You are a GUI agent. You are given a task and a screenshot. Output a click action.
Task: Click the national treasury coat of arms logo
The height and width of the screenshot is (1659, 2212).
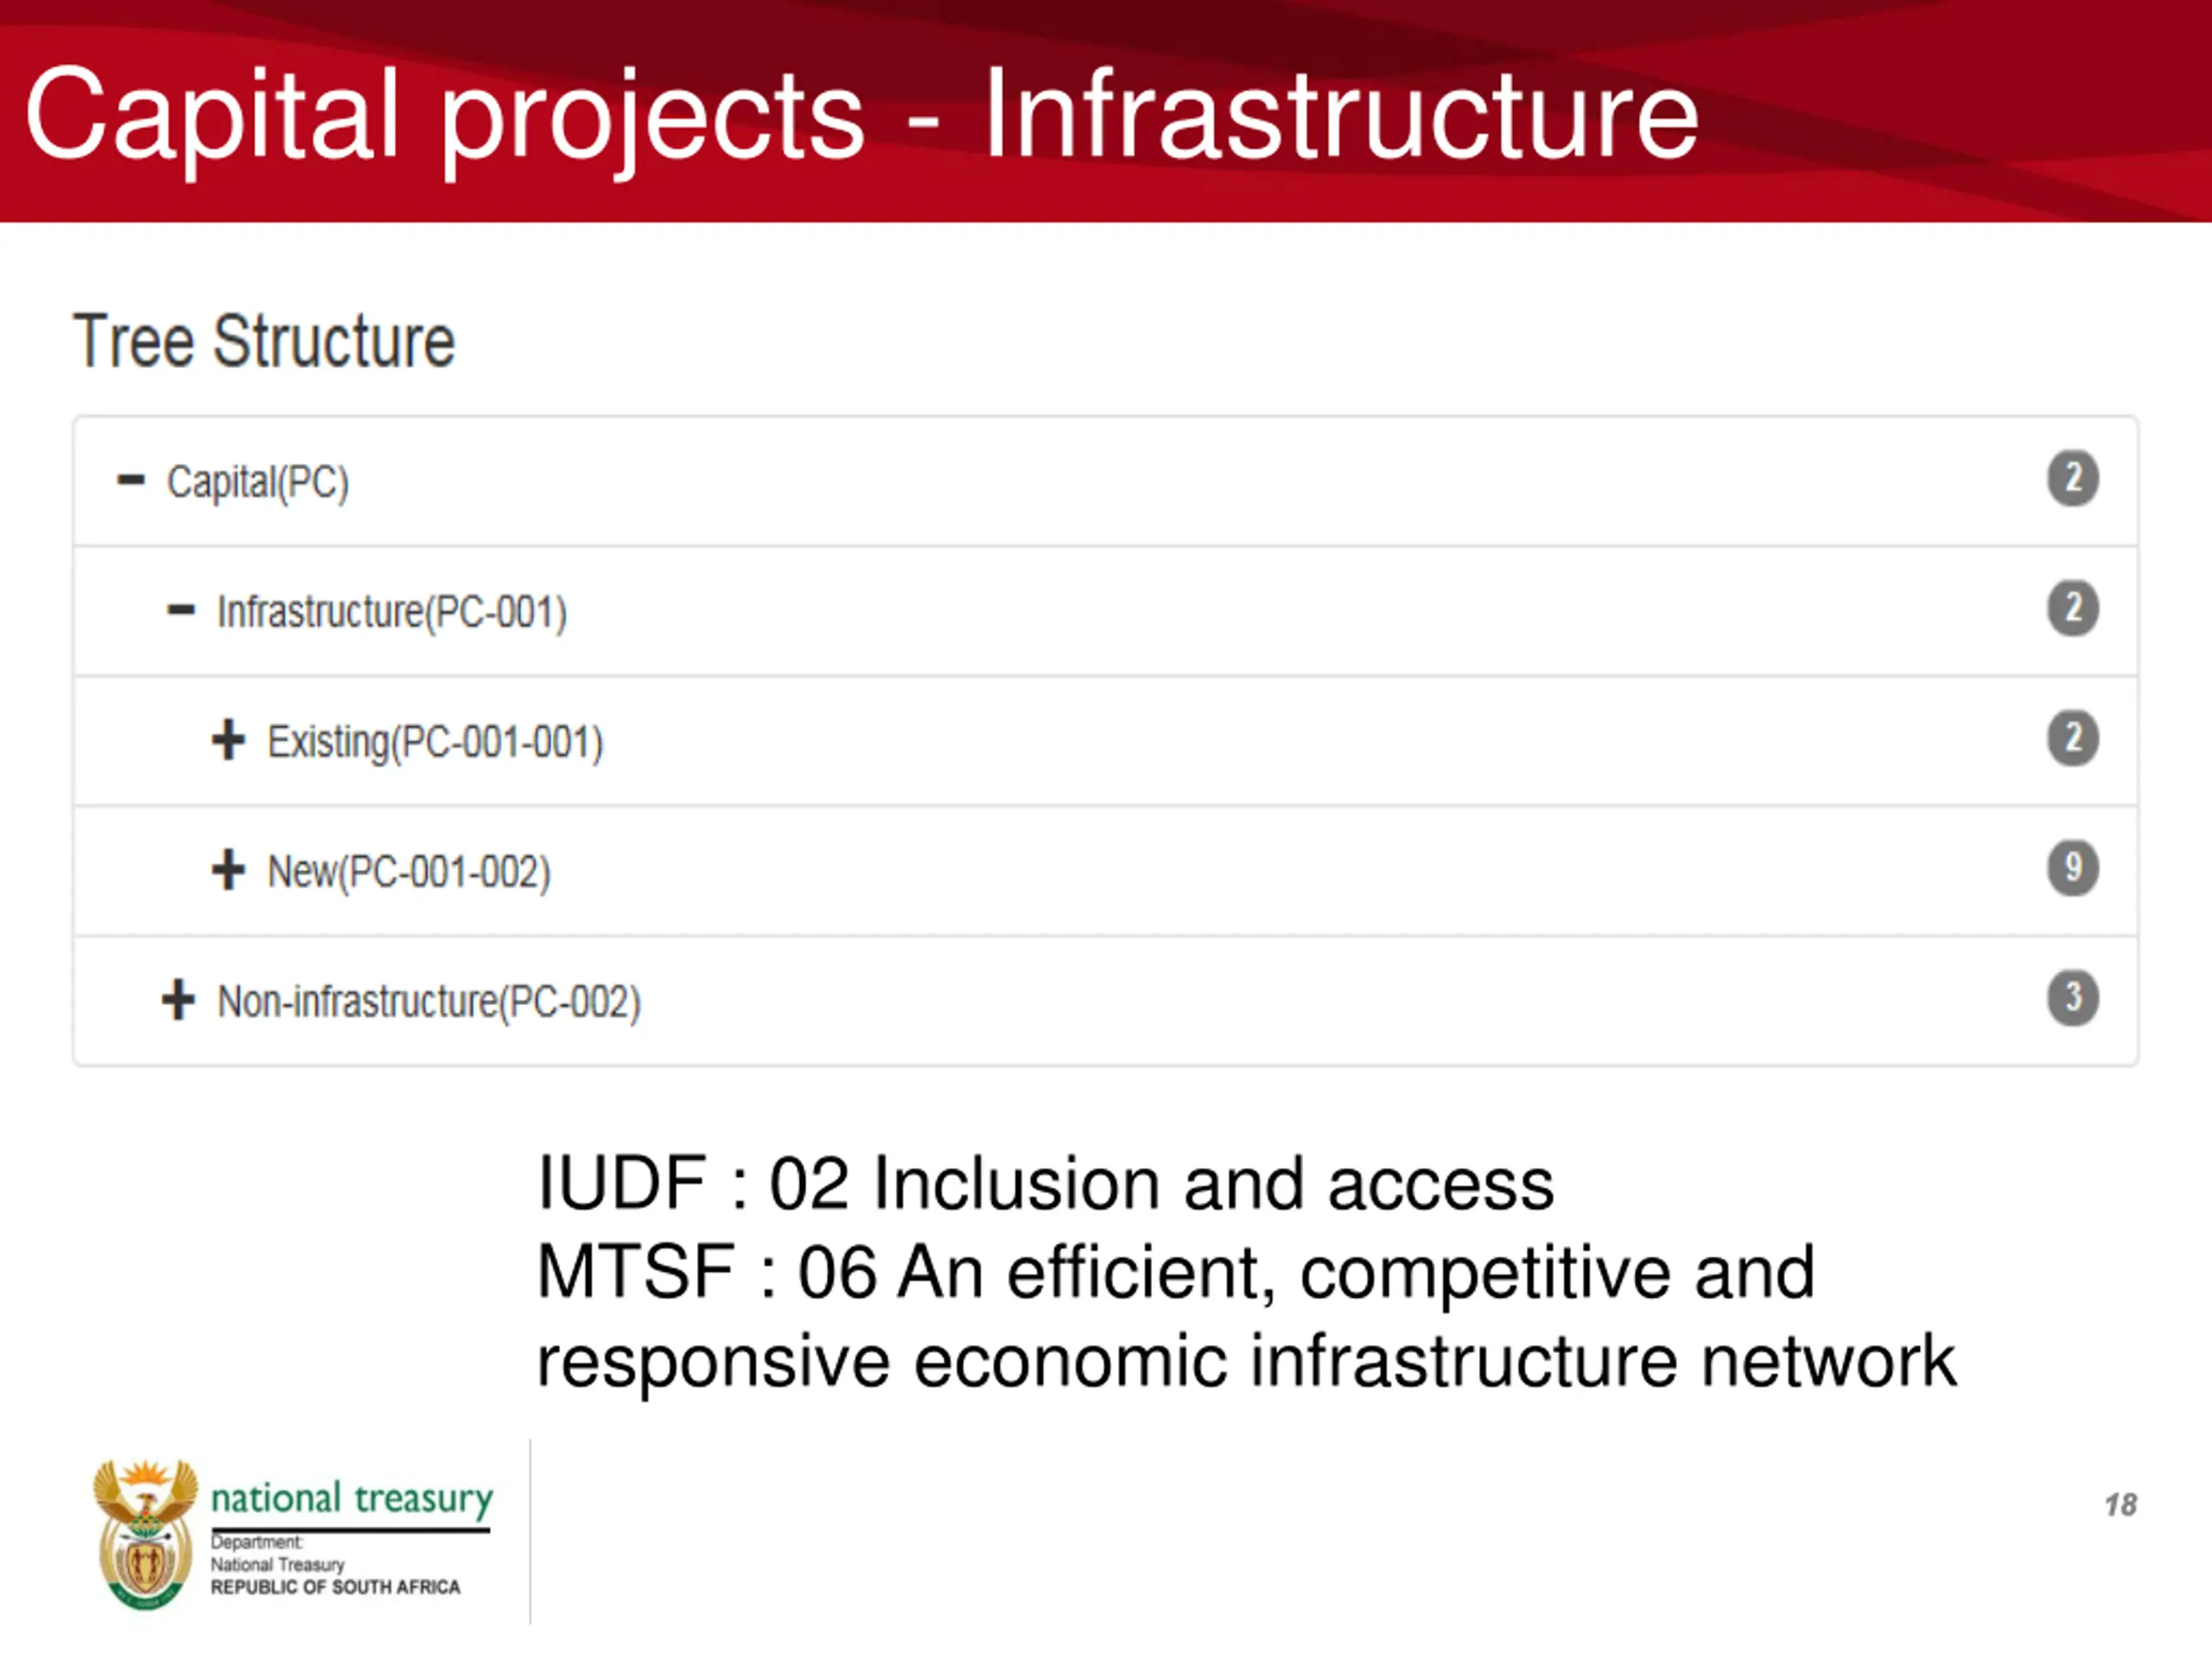(x=145, y=1534)
